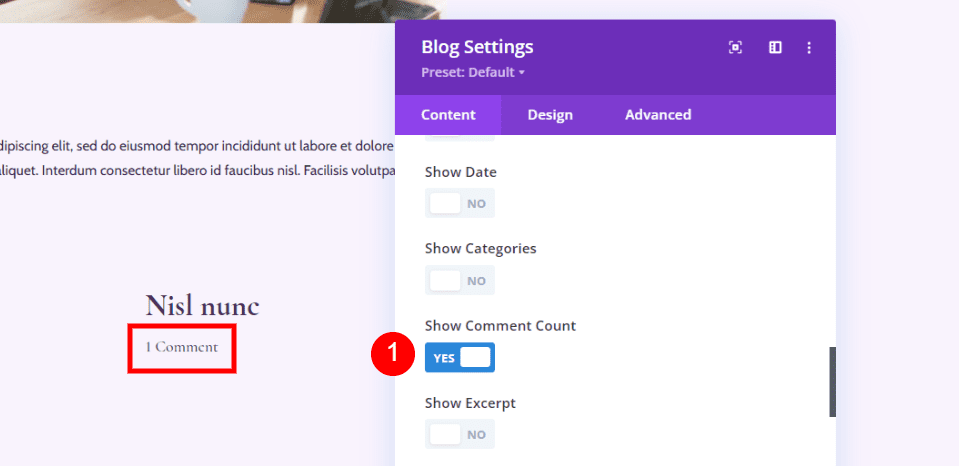The height and width of the screenshot is (466, 959).
Task: Switch to the Content tab
Action: tap(448, 115)
